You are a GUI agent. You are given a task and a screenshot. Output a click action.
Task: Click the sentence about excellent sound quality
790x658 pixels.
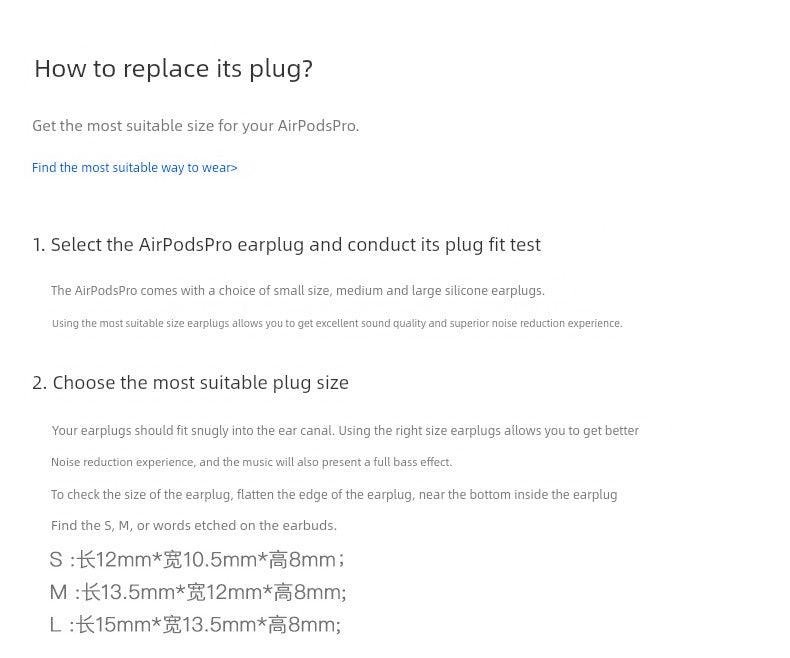[337, 324]
